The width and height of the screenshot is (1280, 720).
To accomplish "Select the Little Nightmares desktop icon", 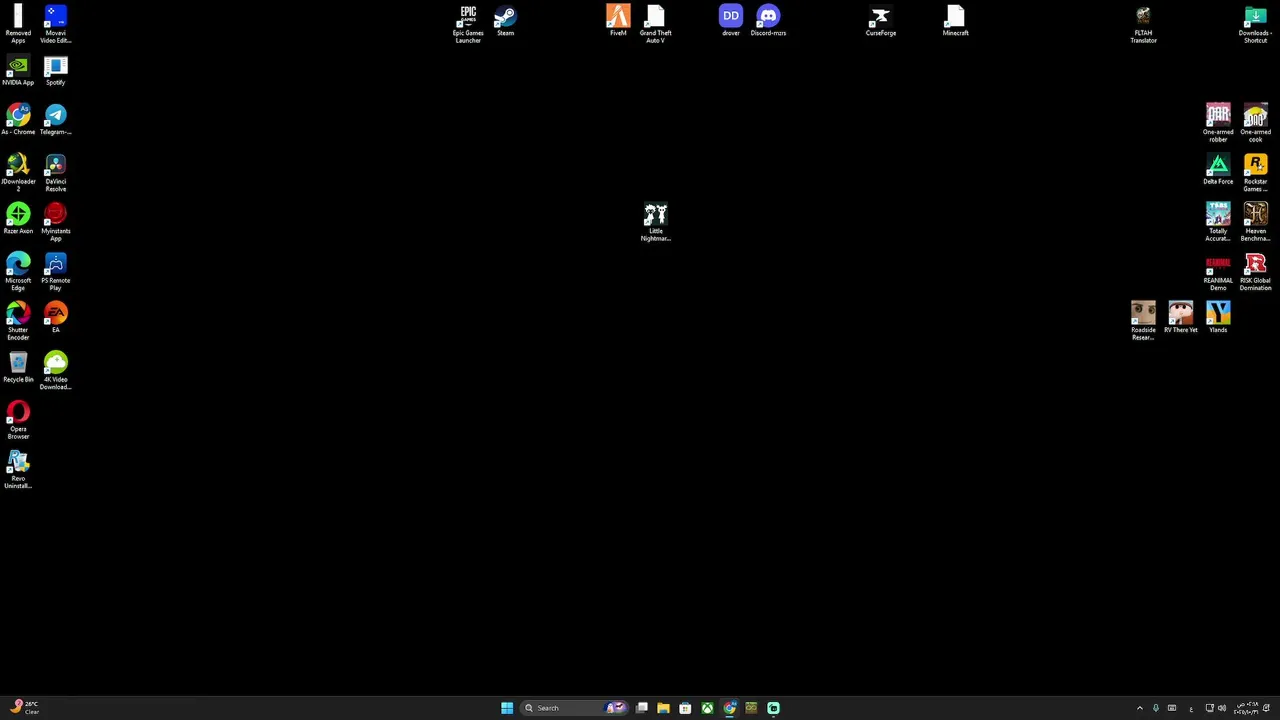I will pos(655,222).
